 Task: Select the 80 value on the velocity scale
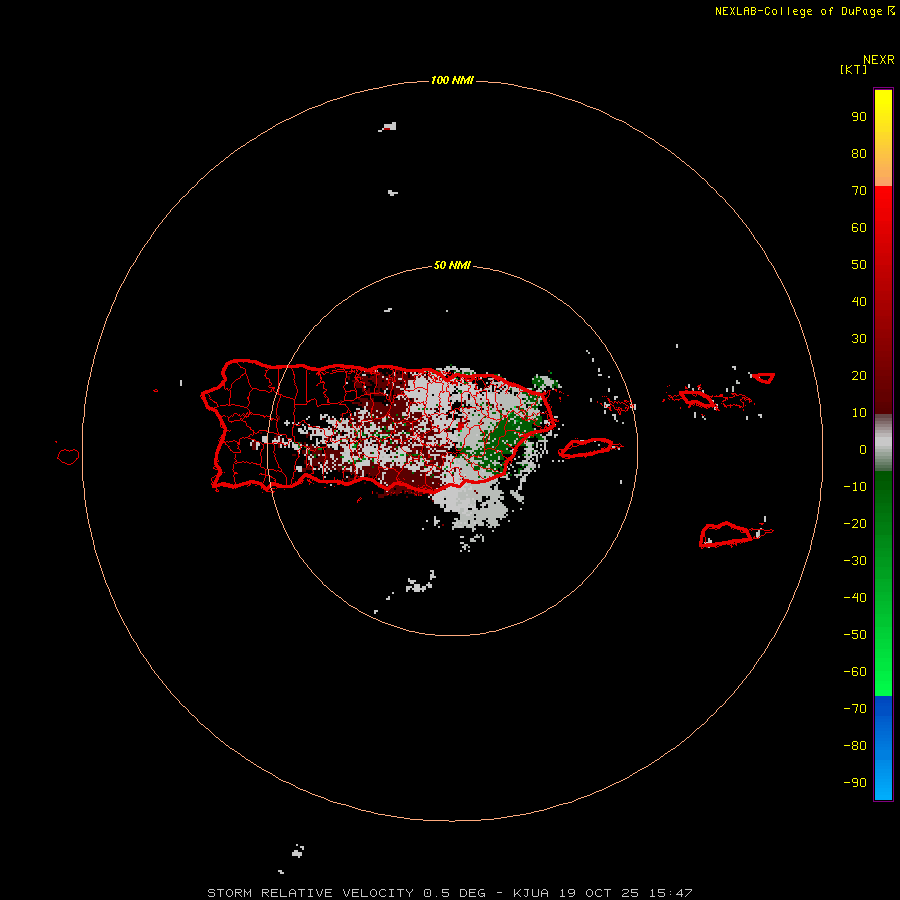point(859,153)
